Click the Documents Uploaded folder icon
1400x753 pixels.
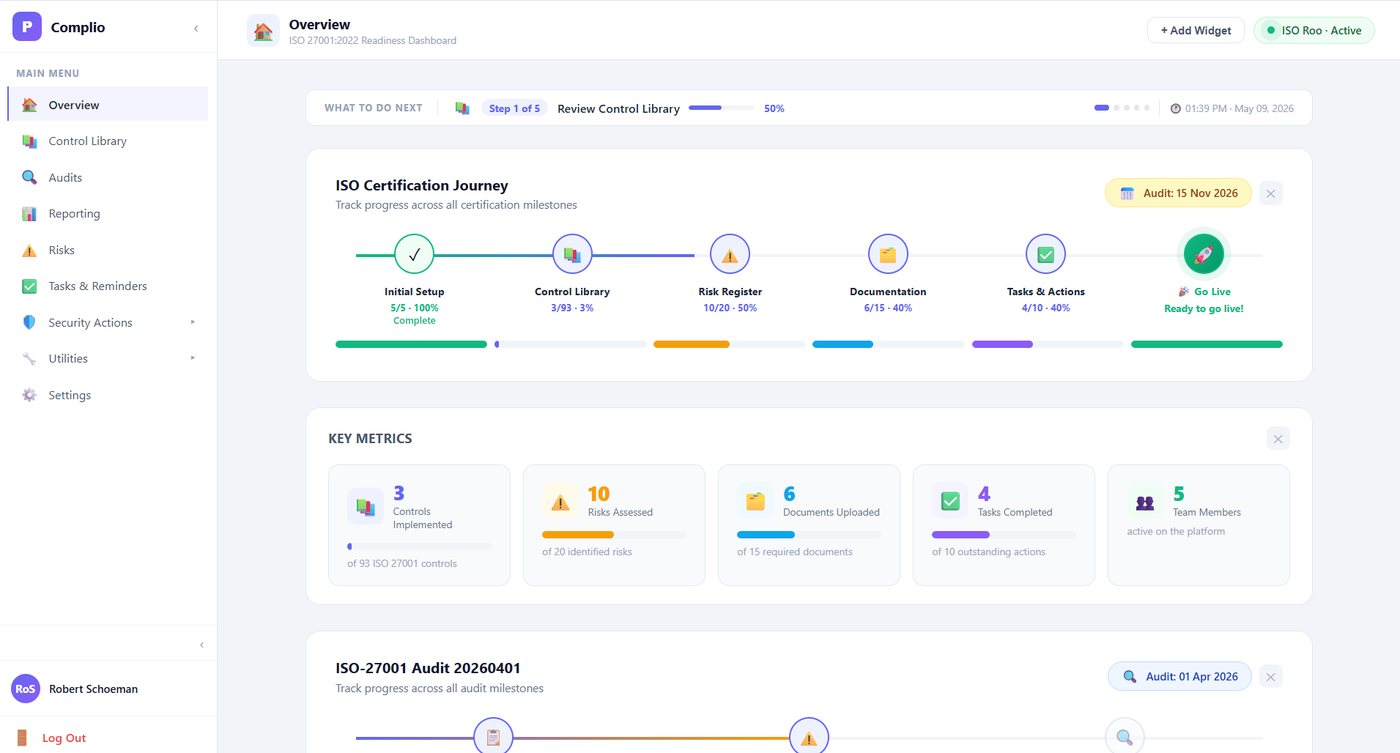(x=755, y=501)
